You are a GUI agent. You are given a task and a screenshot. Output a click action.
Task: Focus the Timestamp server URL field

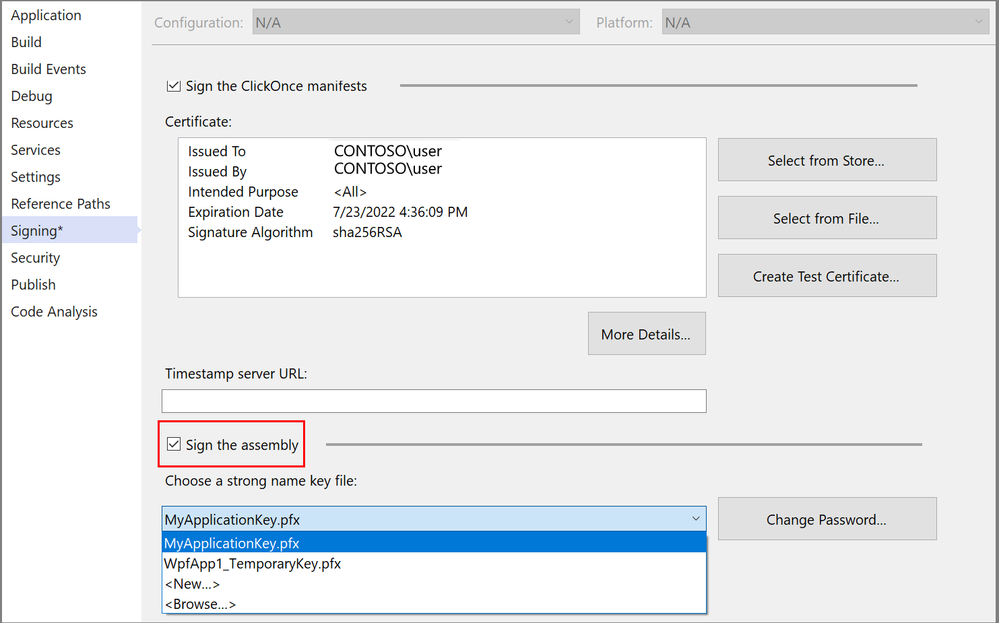click(x=434, y=401)
